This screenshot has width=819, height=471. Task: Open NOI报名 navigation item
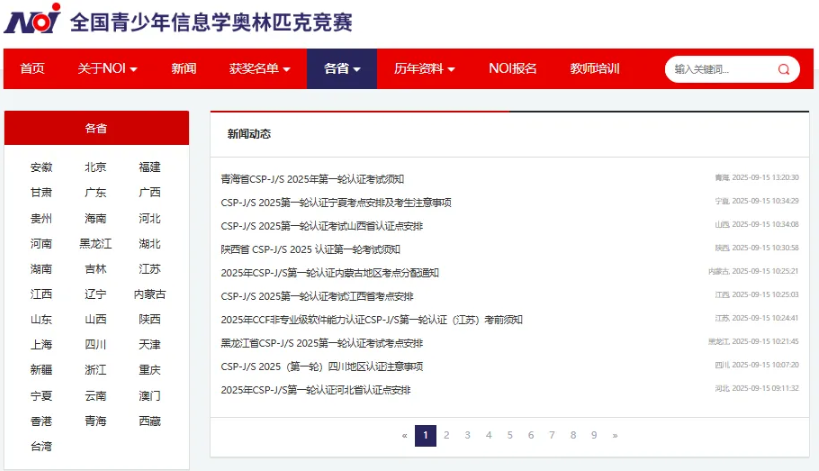click(512, 69)
